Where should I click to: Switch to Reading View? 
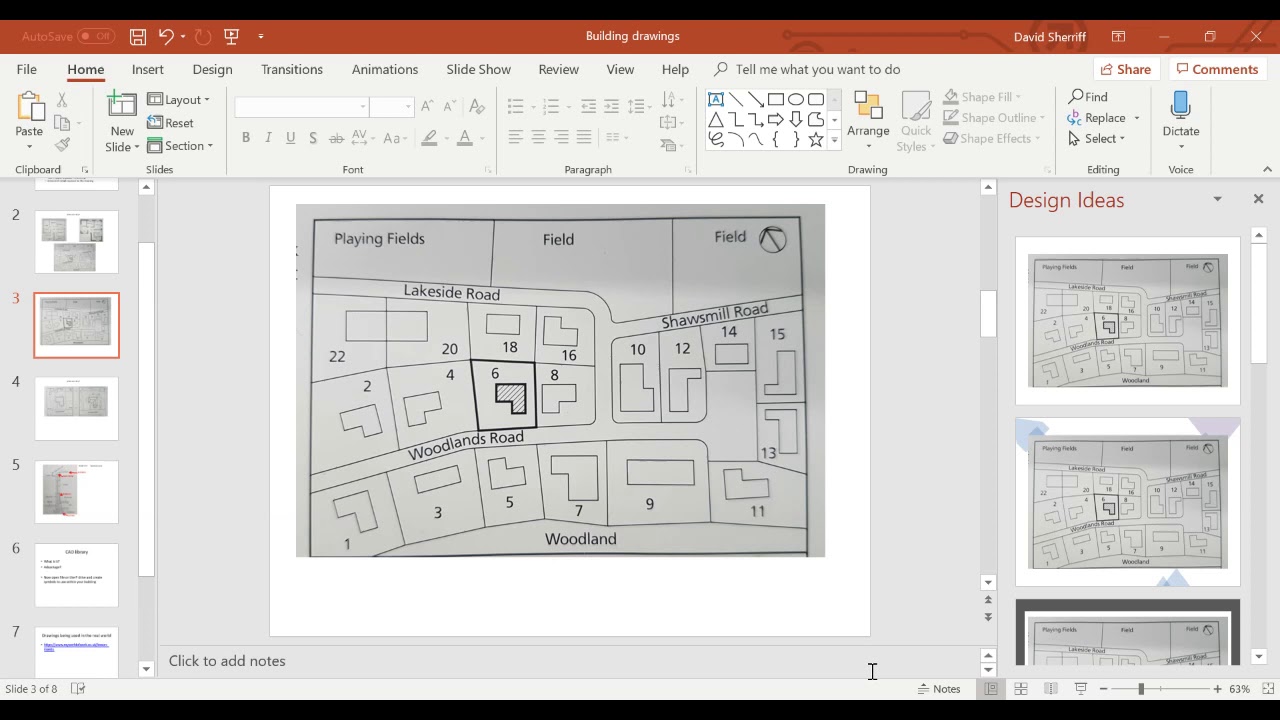point(1050,689)
